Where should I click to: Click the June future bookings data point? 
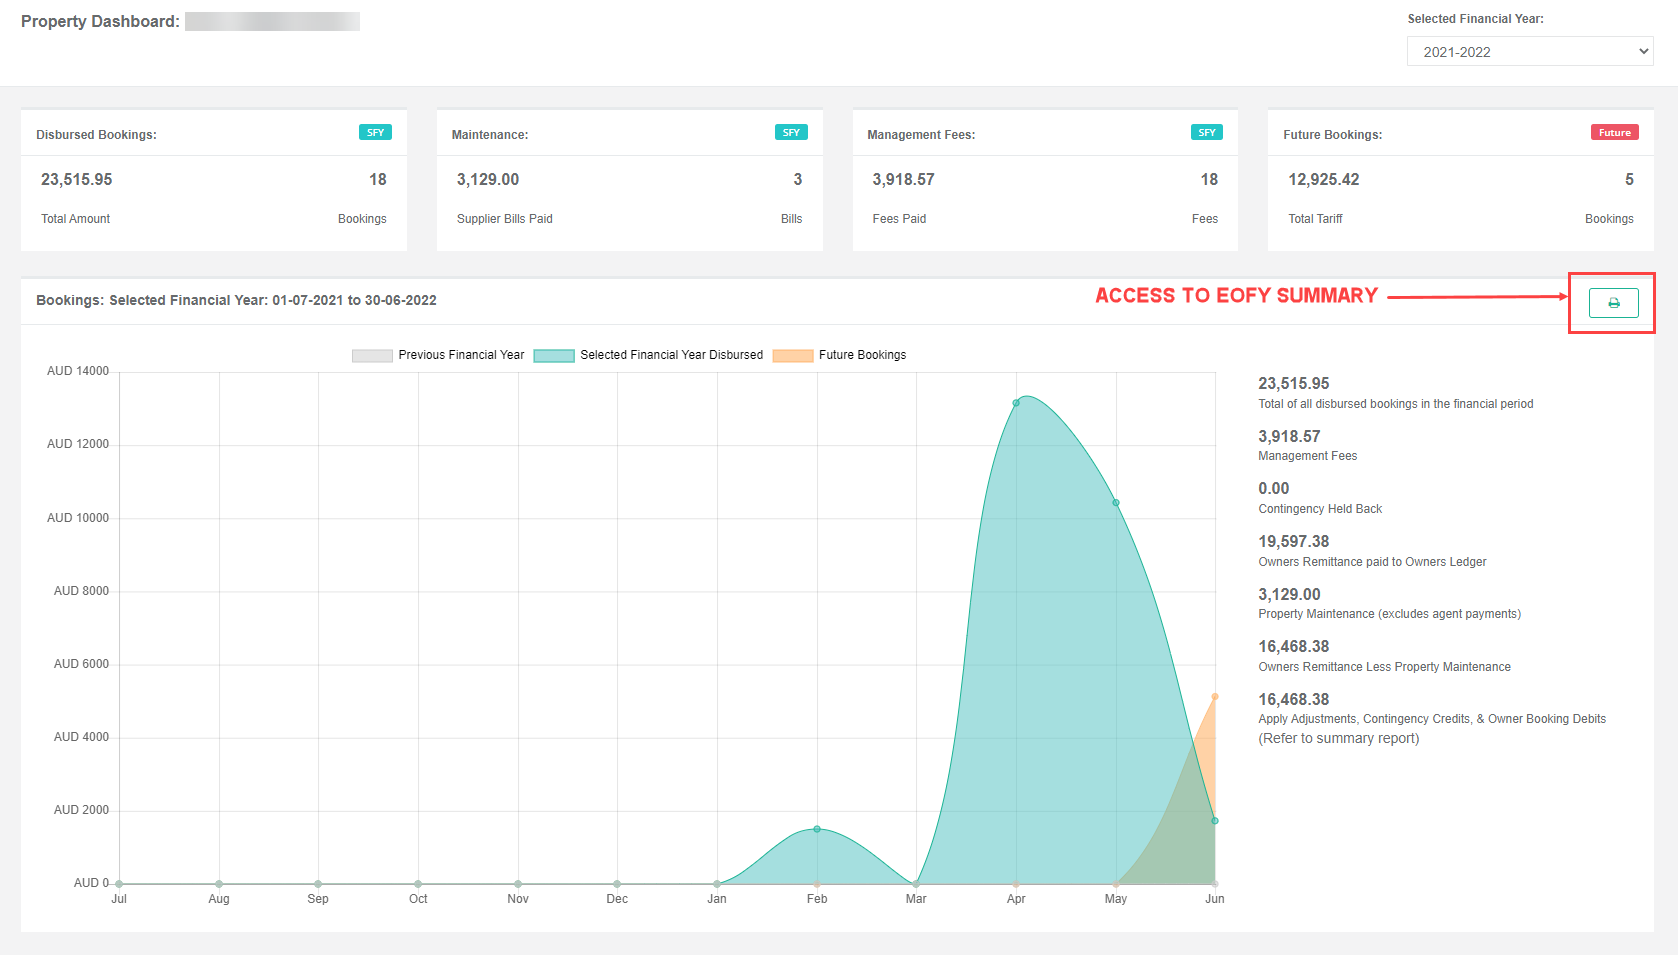[x=1215, y=697]
